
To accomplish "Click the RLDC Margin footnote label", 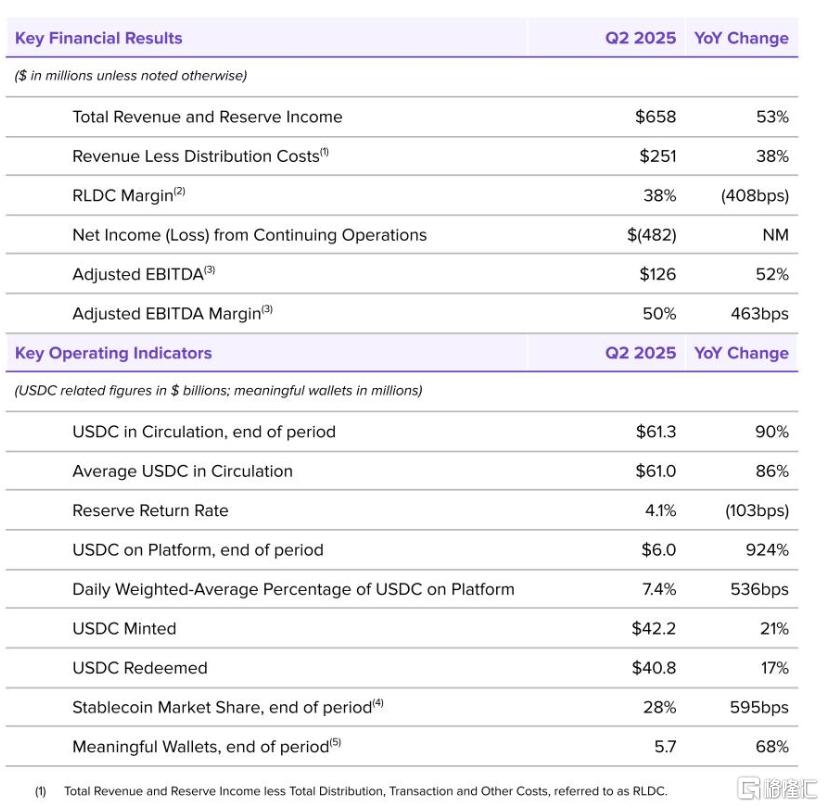I will click(x=129, y=195).
